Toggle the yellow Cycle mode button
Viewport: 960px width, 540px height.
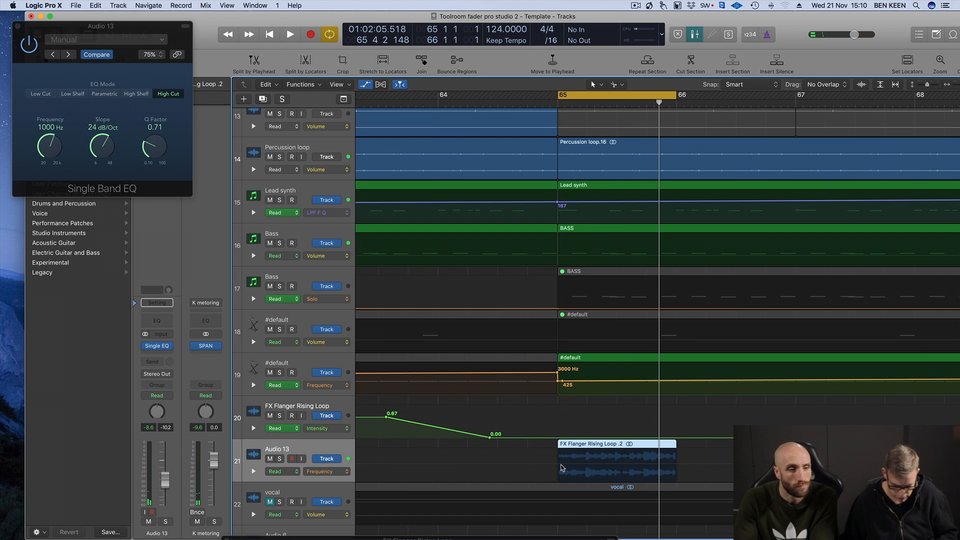click(x=329, y=34)
